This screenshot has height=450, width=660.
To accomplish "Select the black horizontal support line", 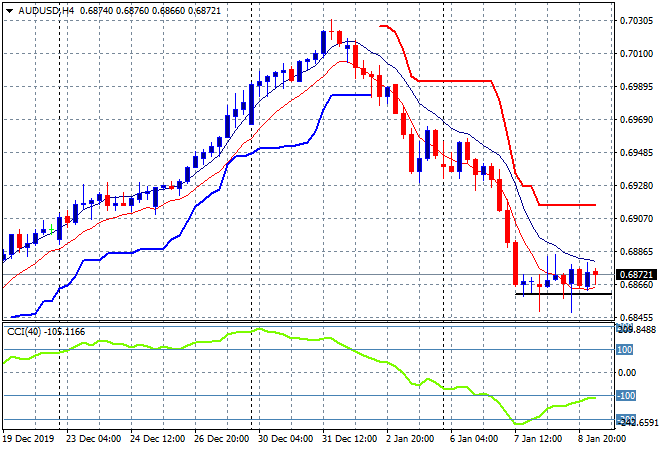I will [x=564, y=294].
